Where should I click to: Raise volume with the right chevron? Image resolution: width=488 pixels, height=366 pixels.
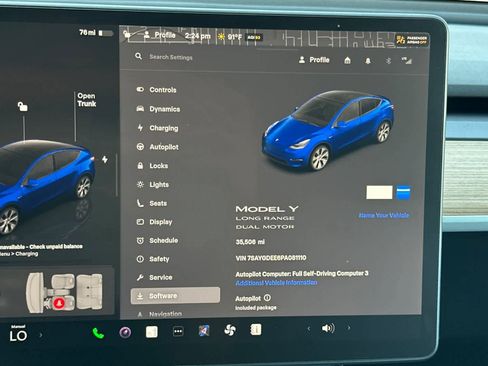[349, 328]
